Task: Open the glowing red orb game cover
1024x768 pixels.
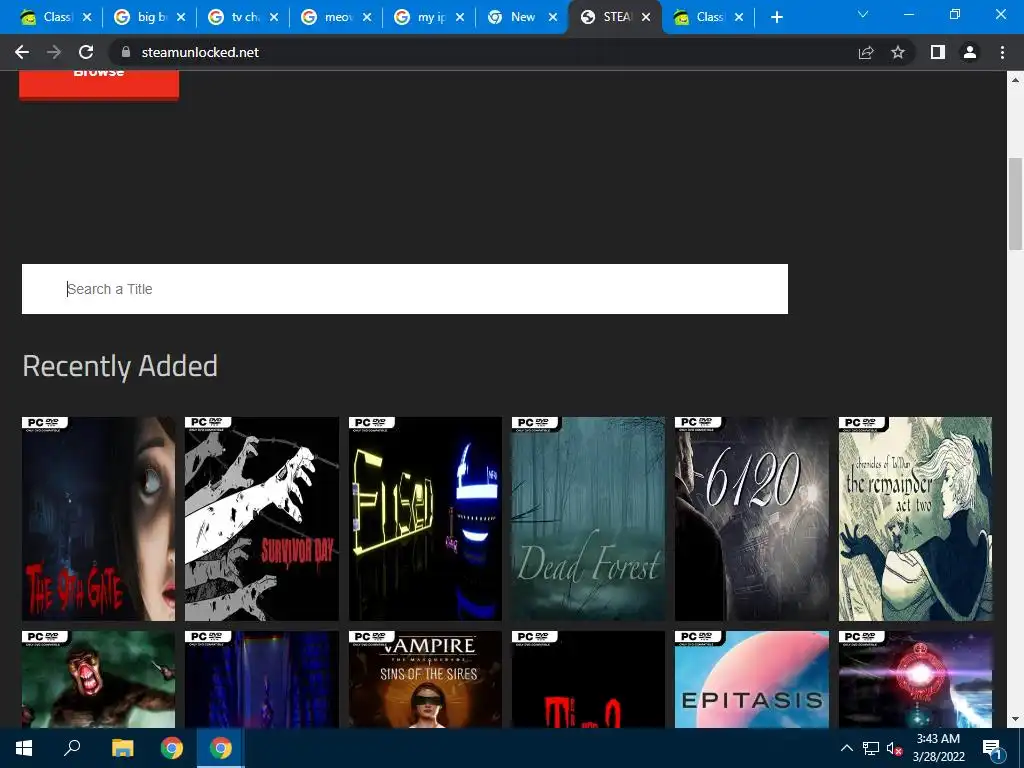Action: [x=915, y=679]
